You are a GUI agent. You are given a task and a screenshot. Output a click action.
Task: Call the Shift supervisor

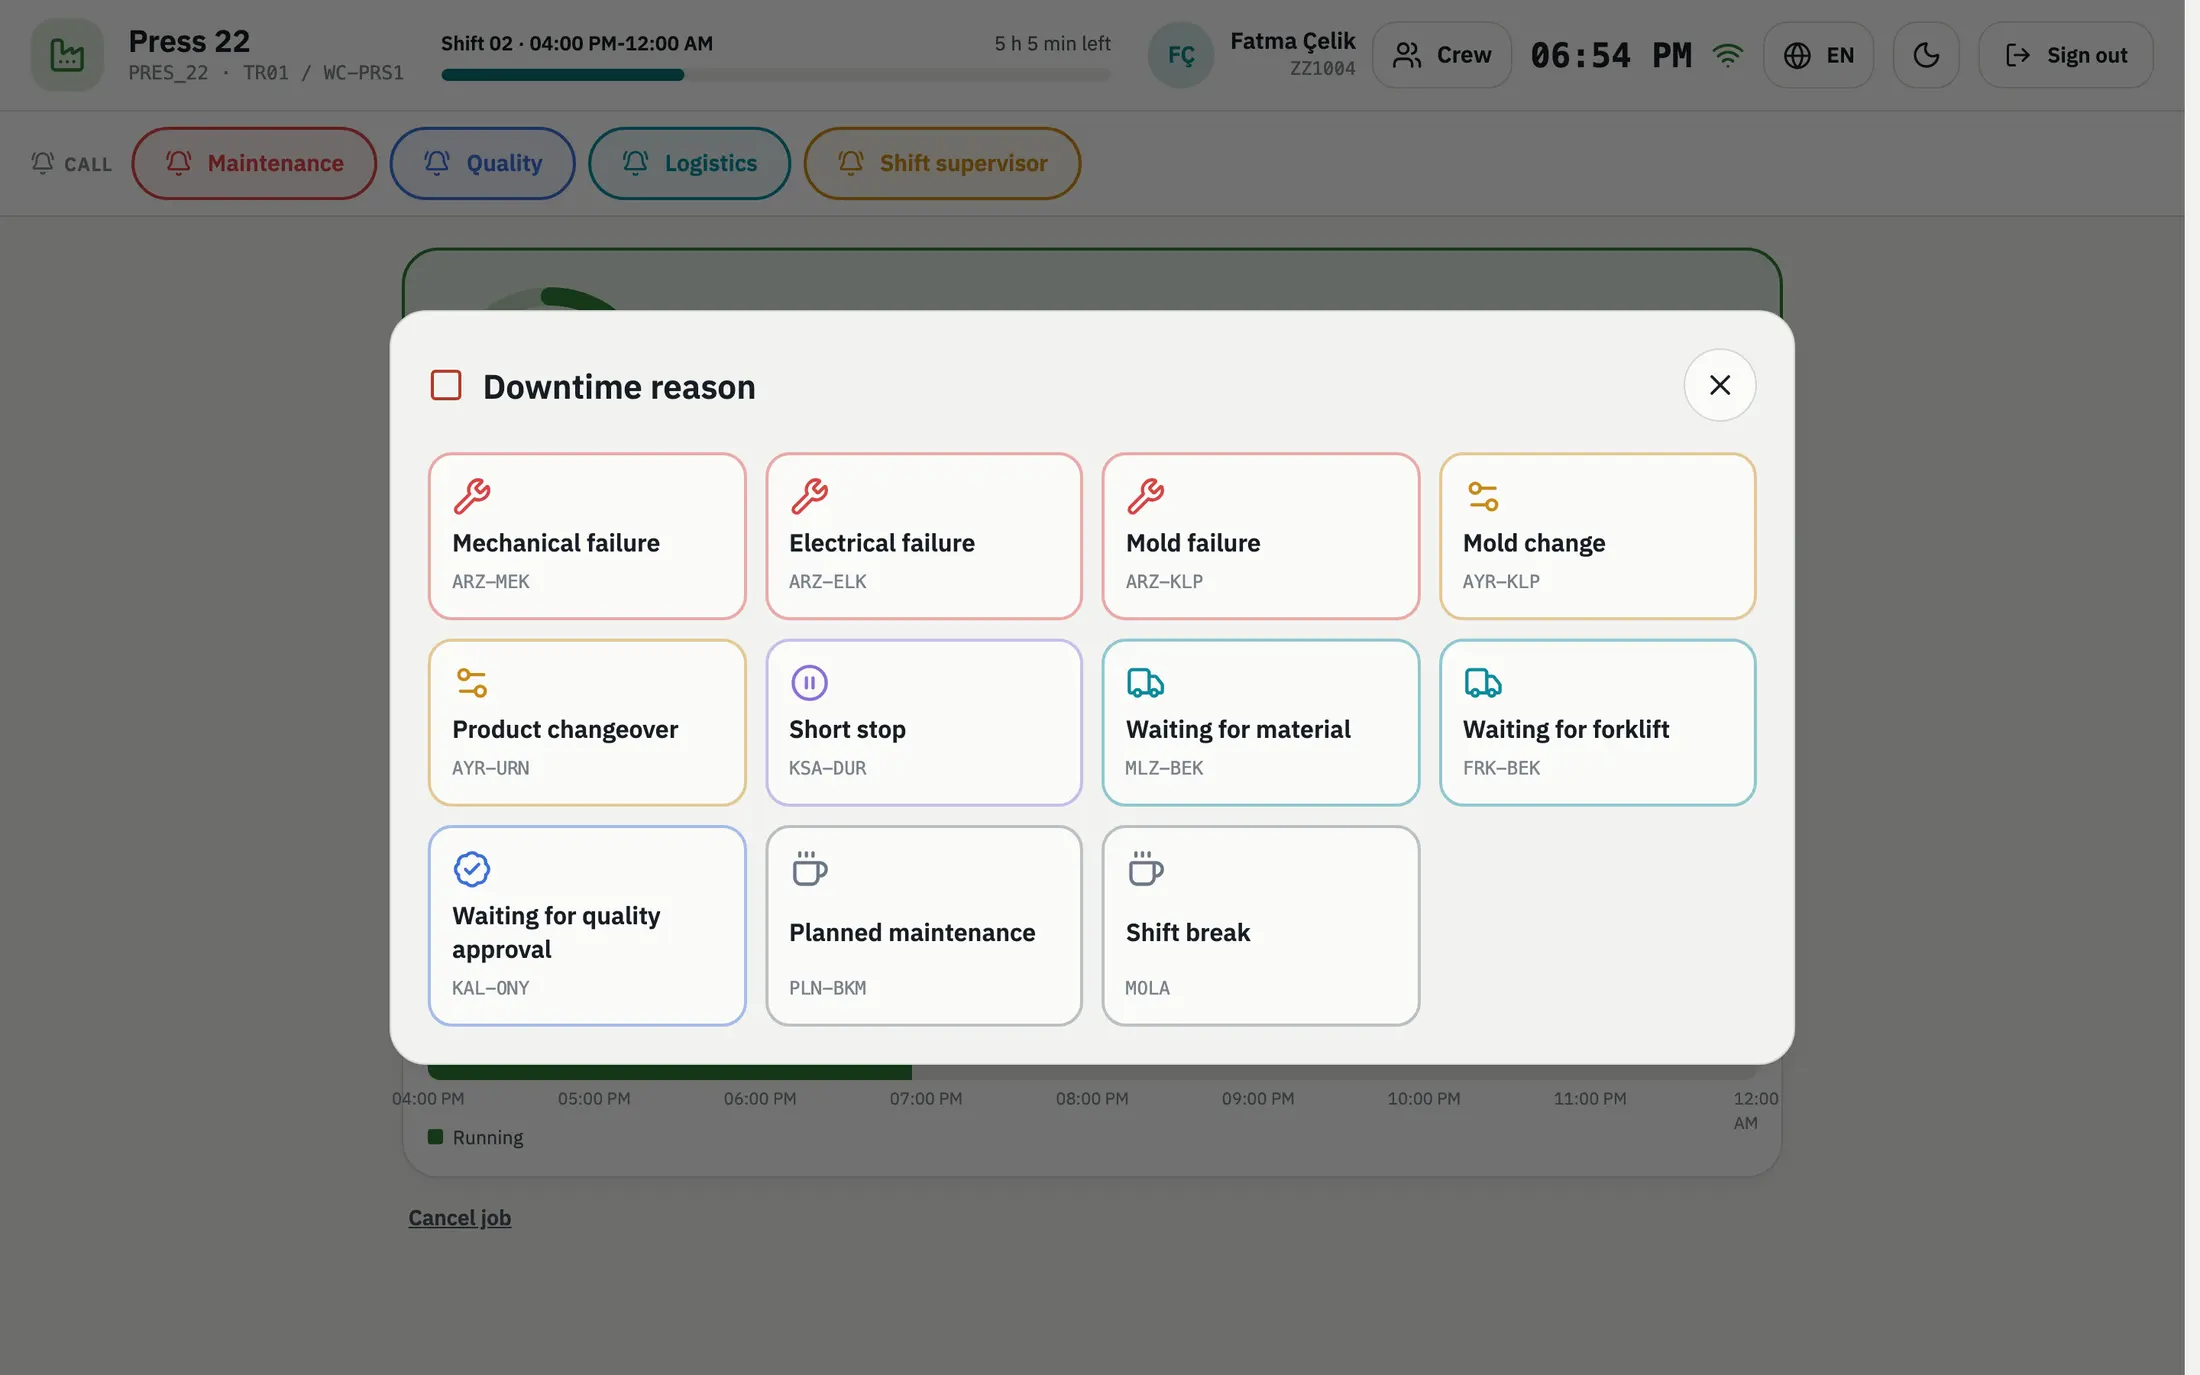coord(942,163)
